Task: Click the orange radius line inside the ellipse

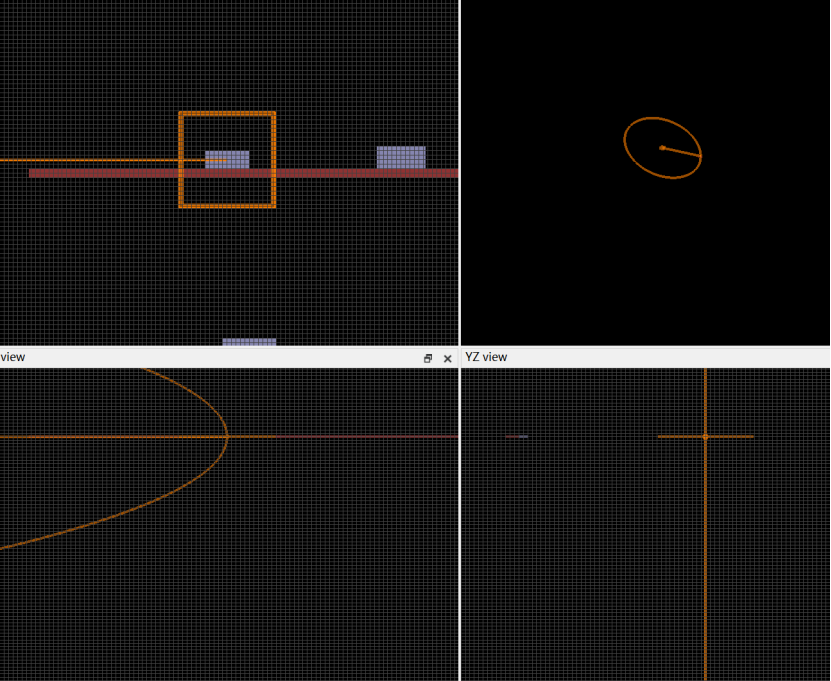Action: [x=682, y=152]
